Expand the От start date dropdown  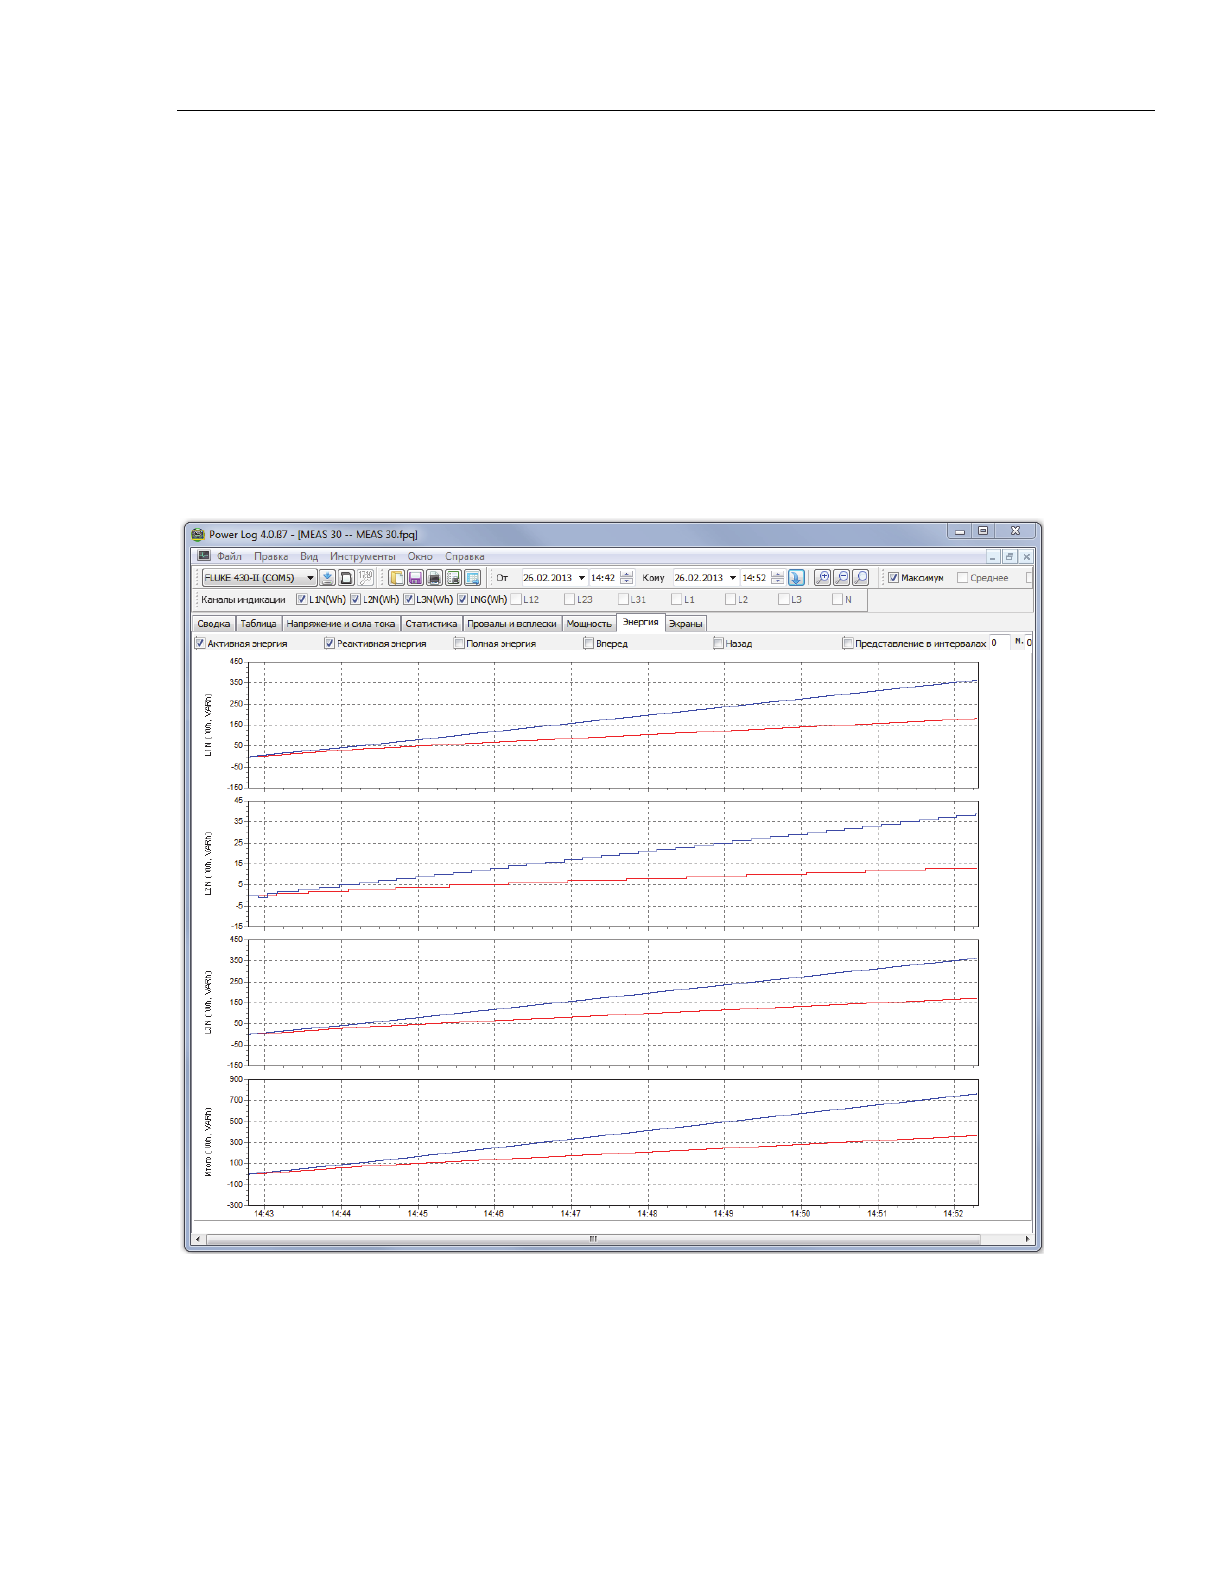click(x=581, y=578)
